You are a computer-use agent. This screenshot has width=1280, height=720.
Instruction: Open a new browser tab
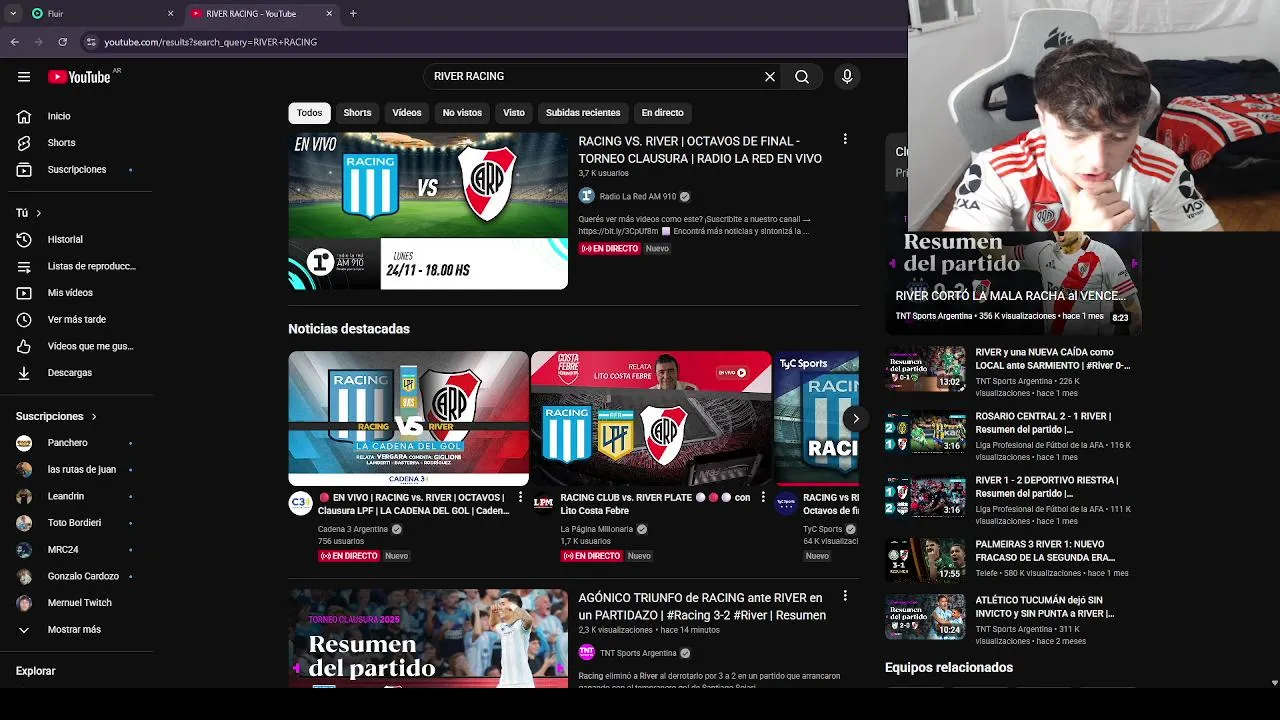[353, 14]
